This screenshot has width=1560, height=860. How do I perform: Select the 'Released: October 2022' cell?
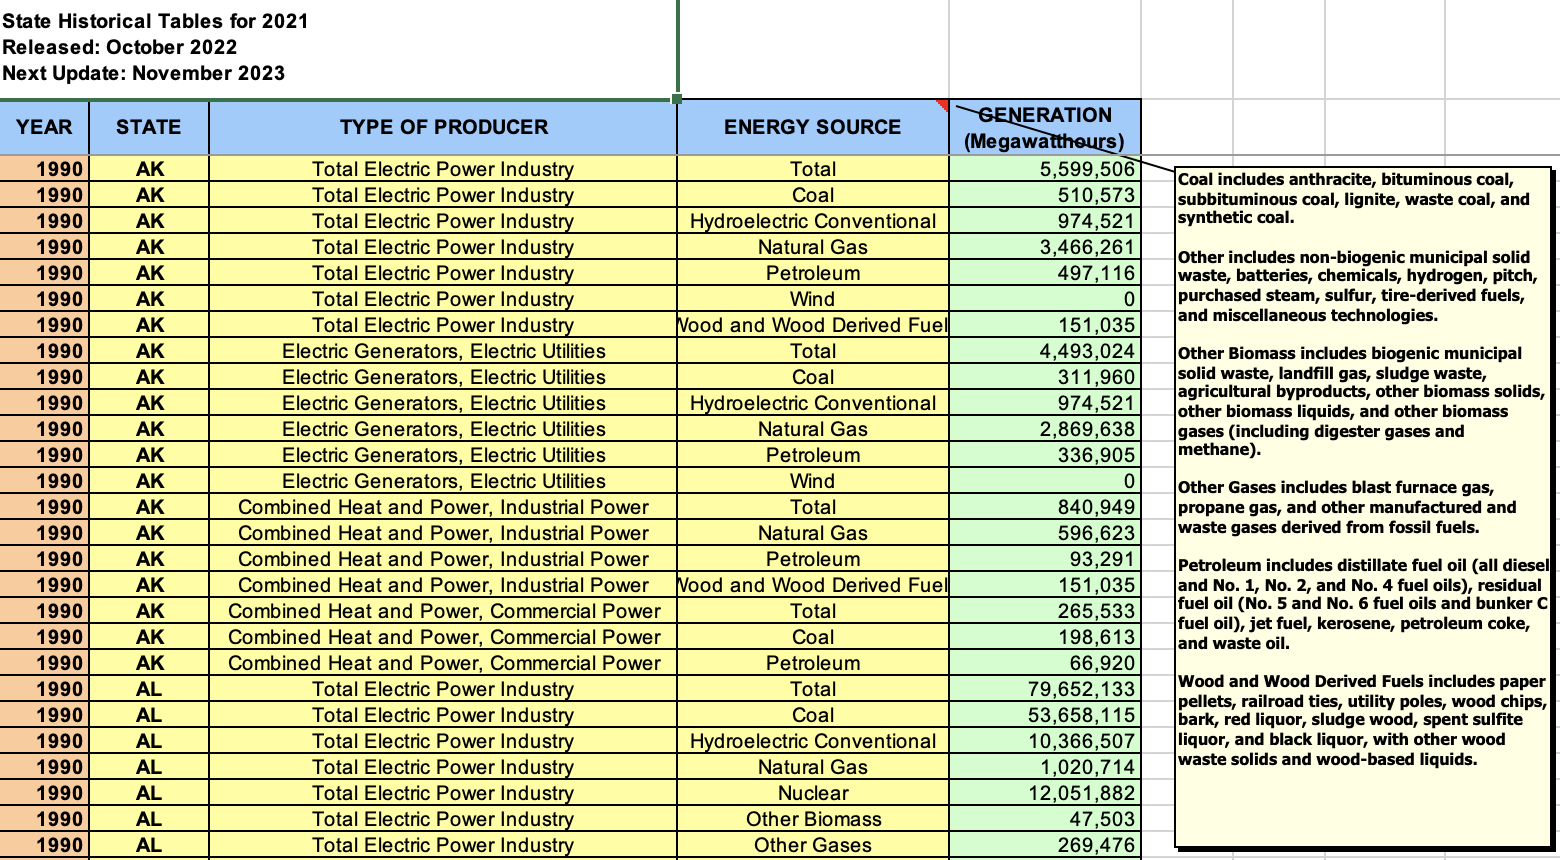pyautogui.click(x=120, y=47)
